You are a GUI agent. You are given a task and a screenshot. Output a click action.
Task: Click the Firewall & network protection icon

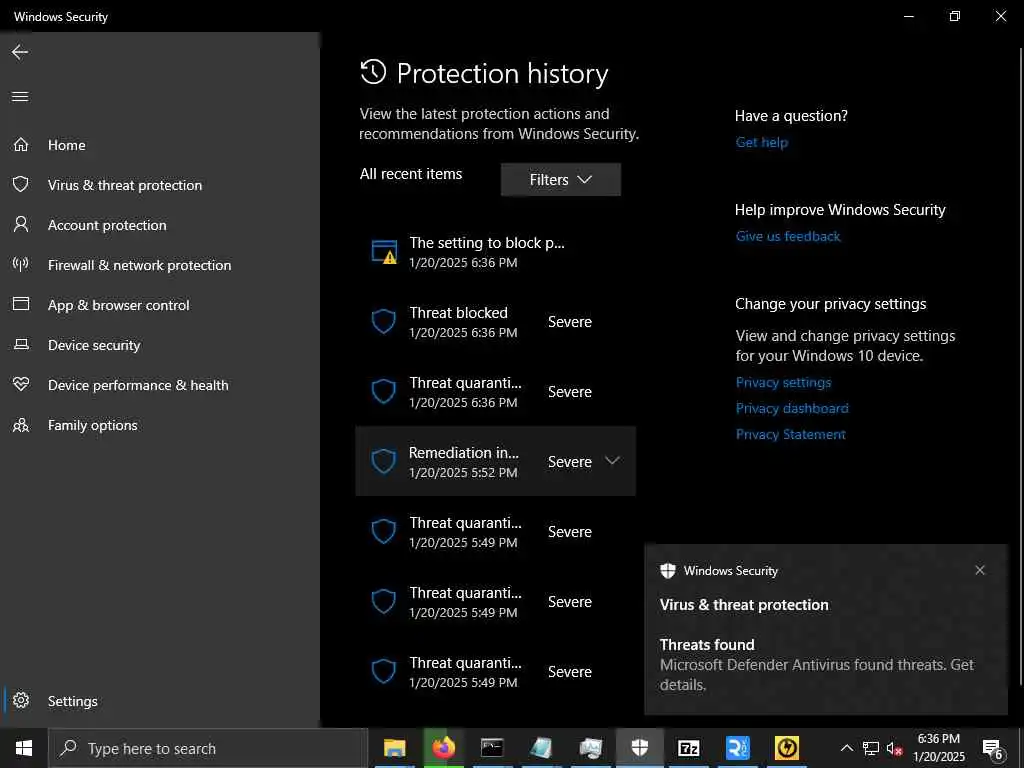pyautogui.click(x=21, y=265)
